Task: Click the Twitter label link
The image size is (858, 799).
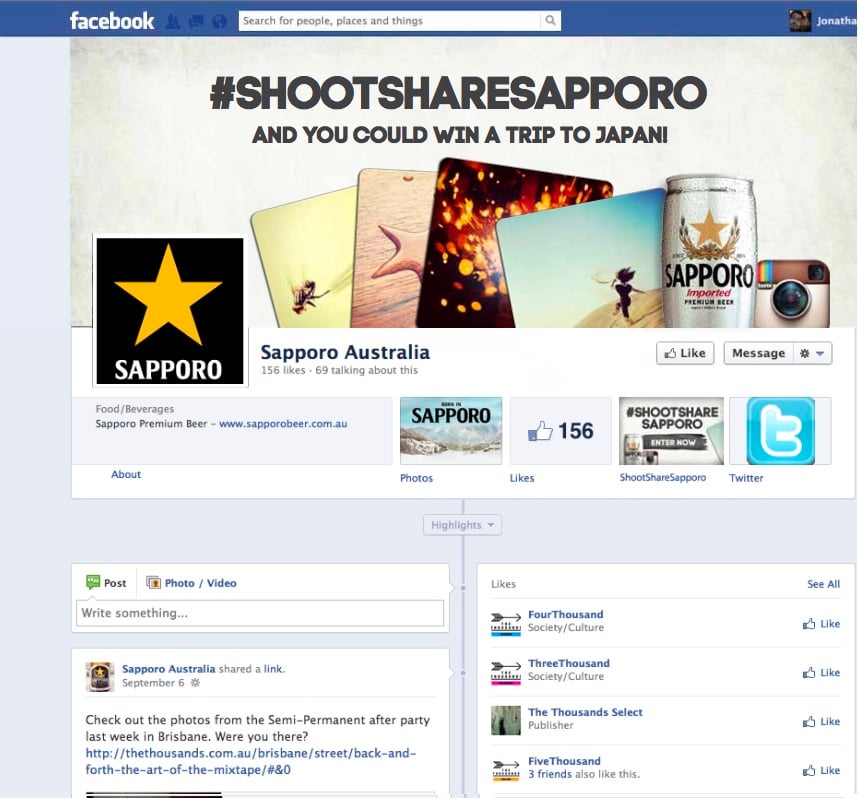Action: pyautogui.click(x=746, y=478)
